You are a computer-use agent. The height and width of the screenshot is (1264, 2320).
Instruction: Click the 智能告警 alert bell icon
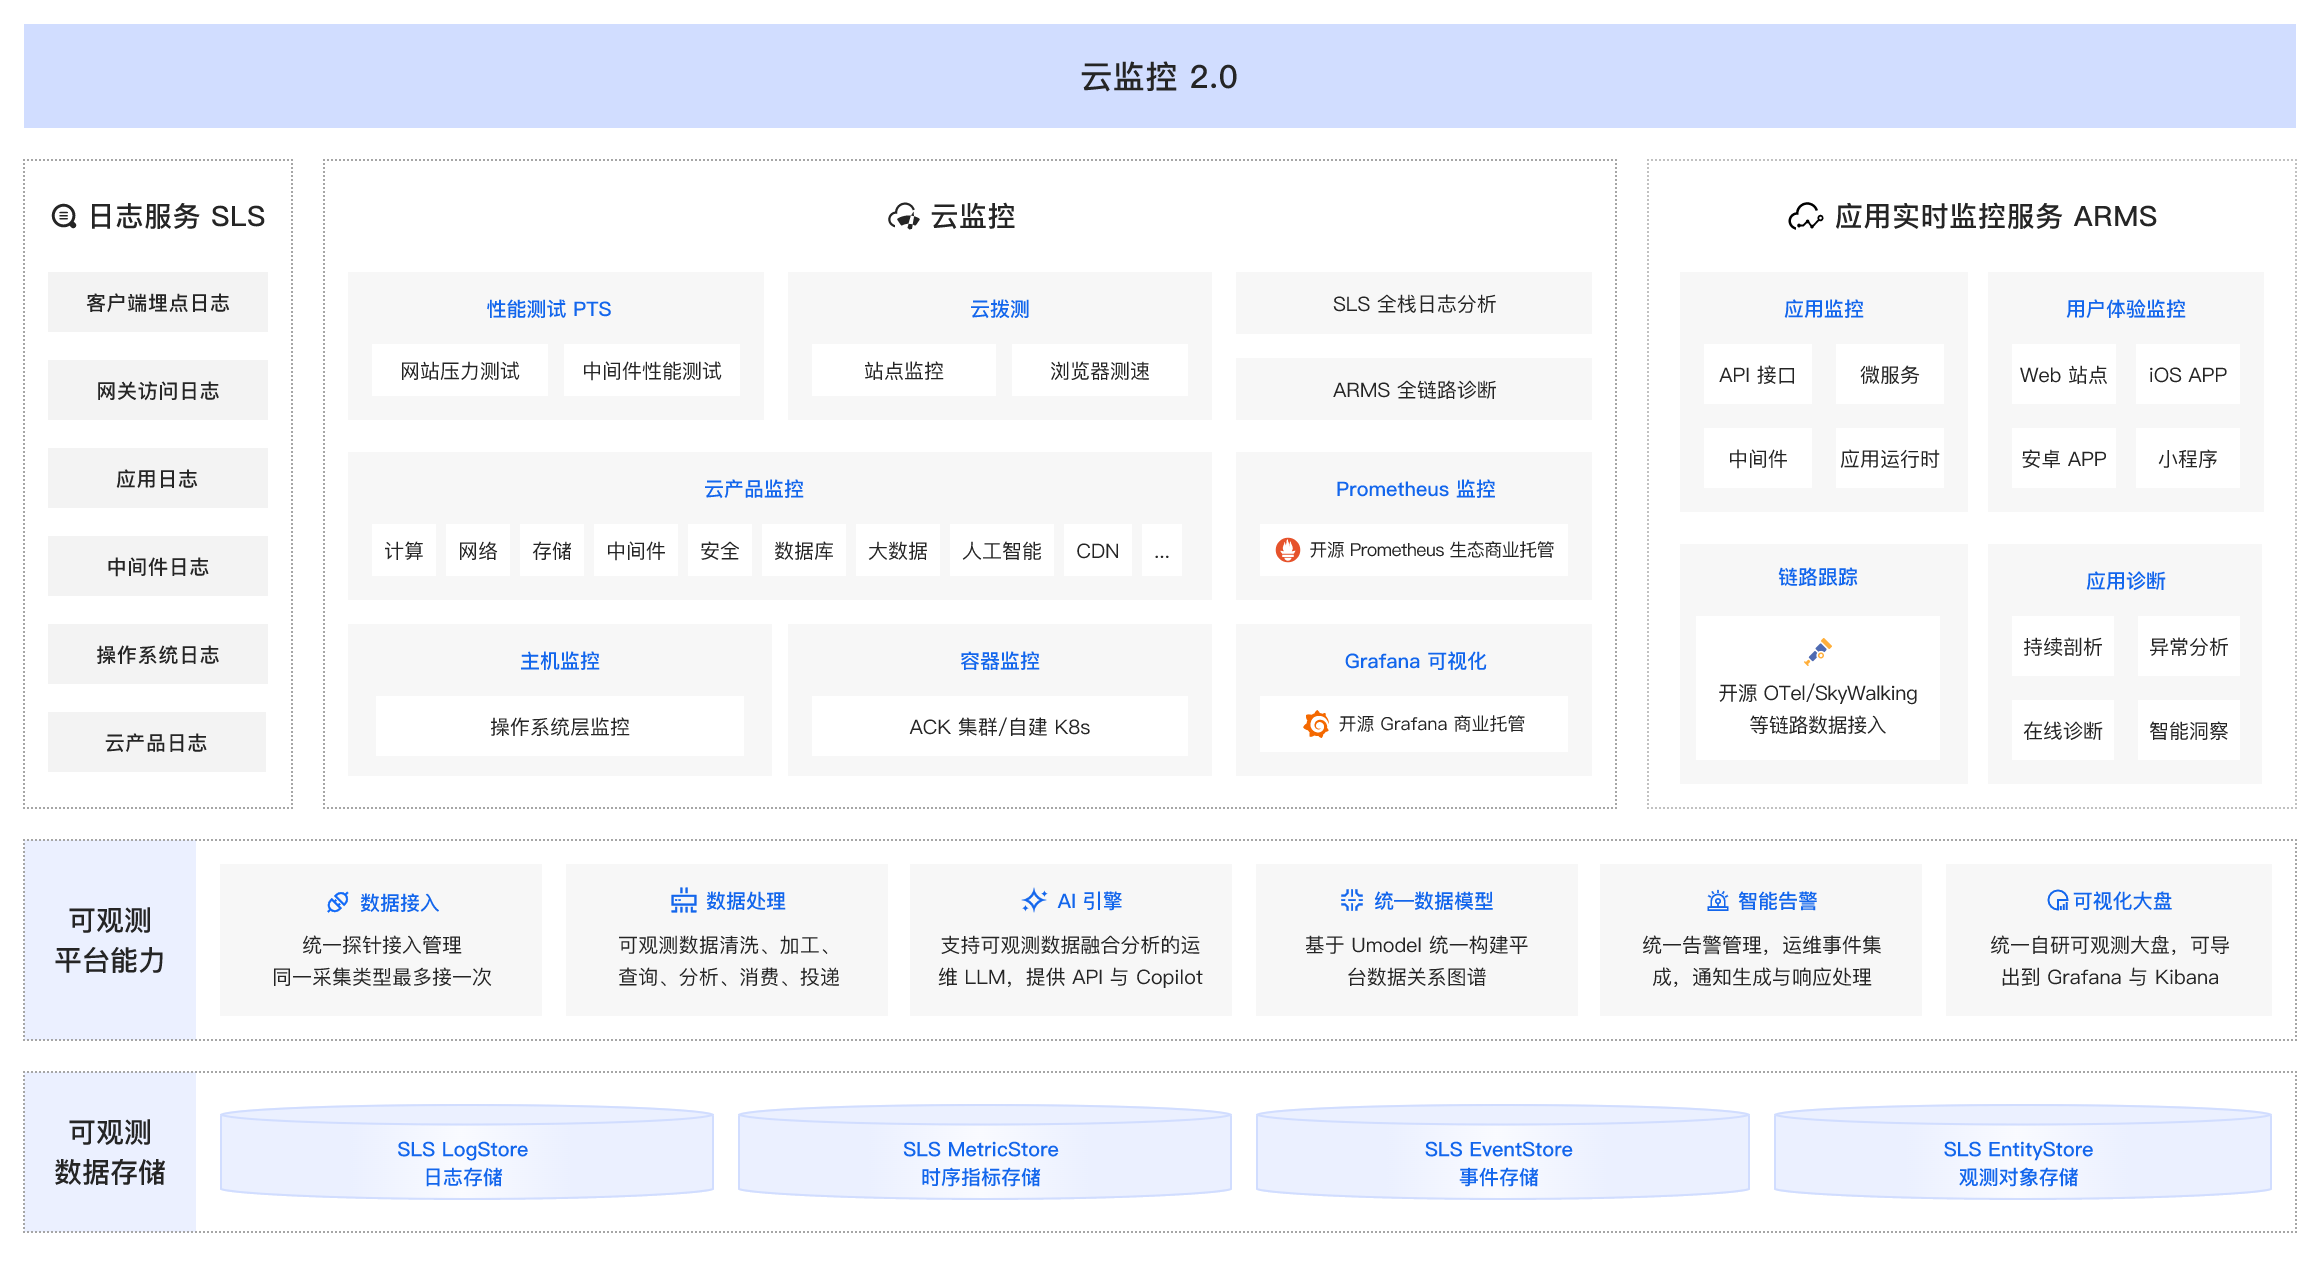click(x=1718, y=900)
